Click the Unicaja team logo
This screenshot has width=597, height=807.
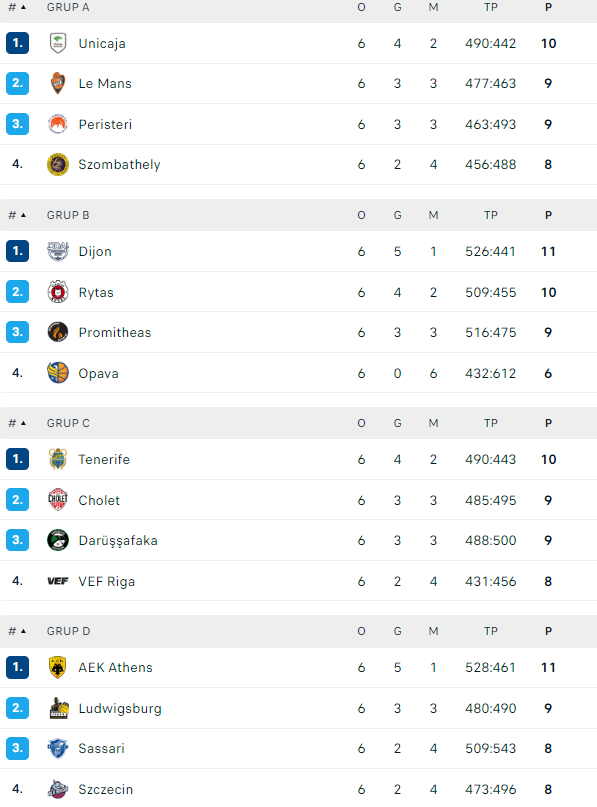[x=58, y=43]
